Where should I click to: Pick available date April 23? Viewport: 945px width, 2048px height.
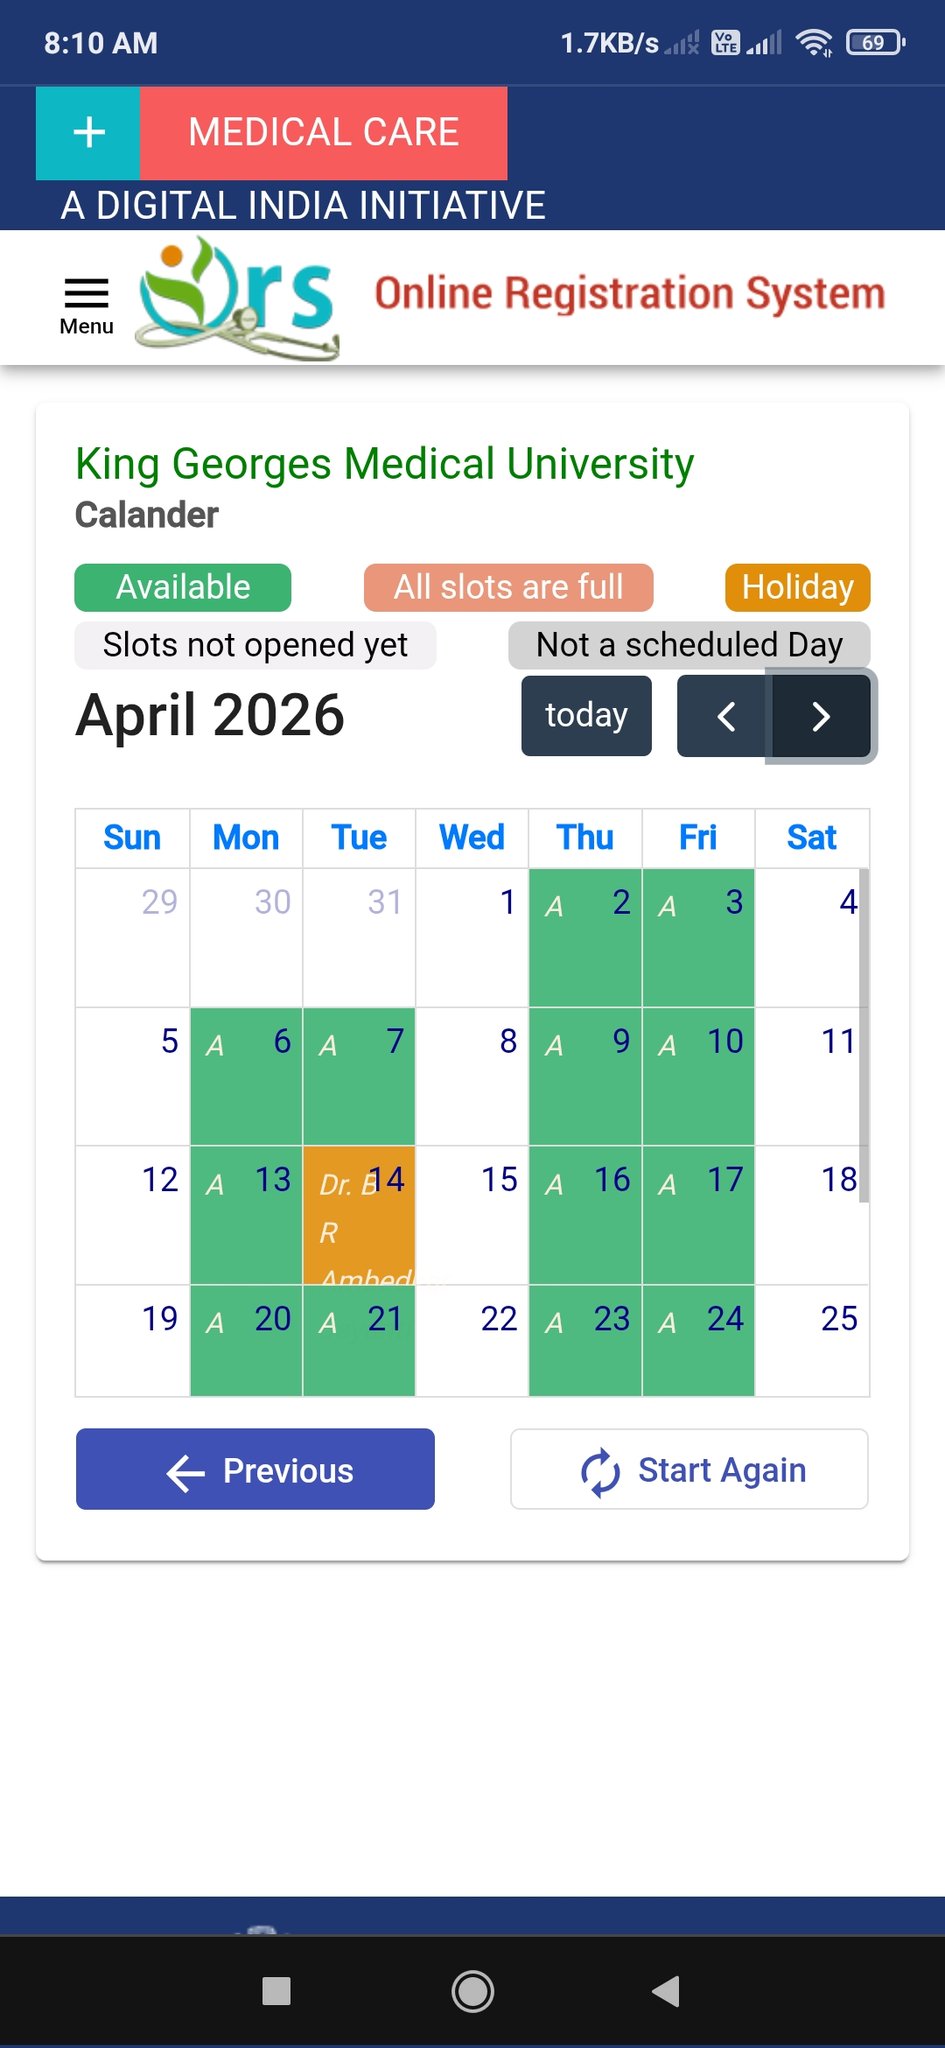click(586, 1340)
